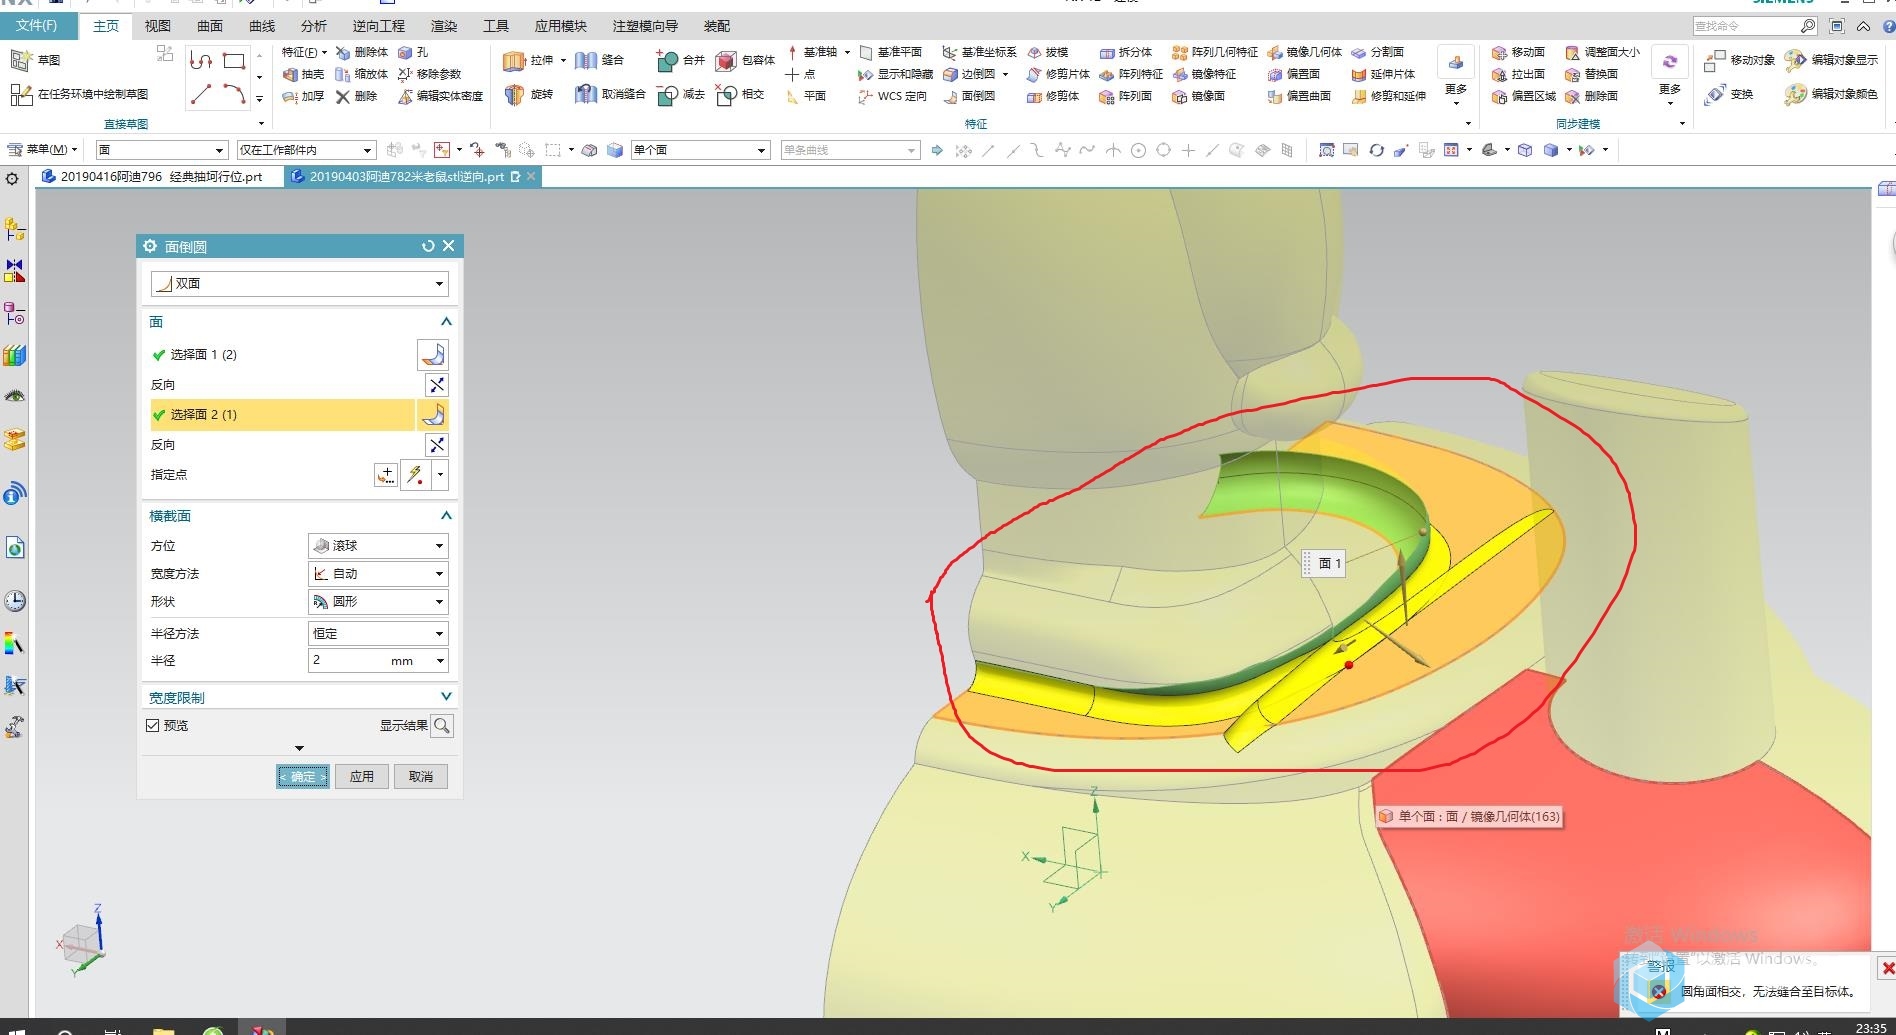The width and height of the screenshot is (1896, 1035).
Task: Open the 菜单(M) menu button
Action: (43, 149)
